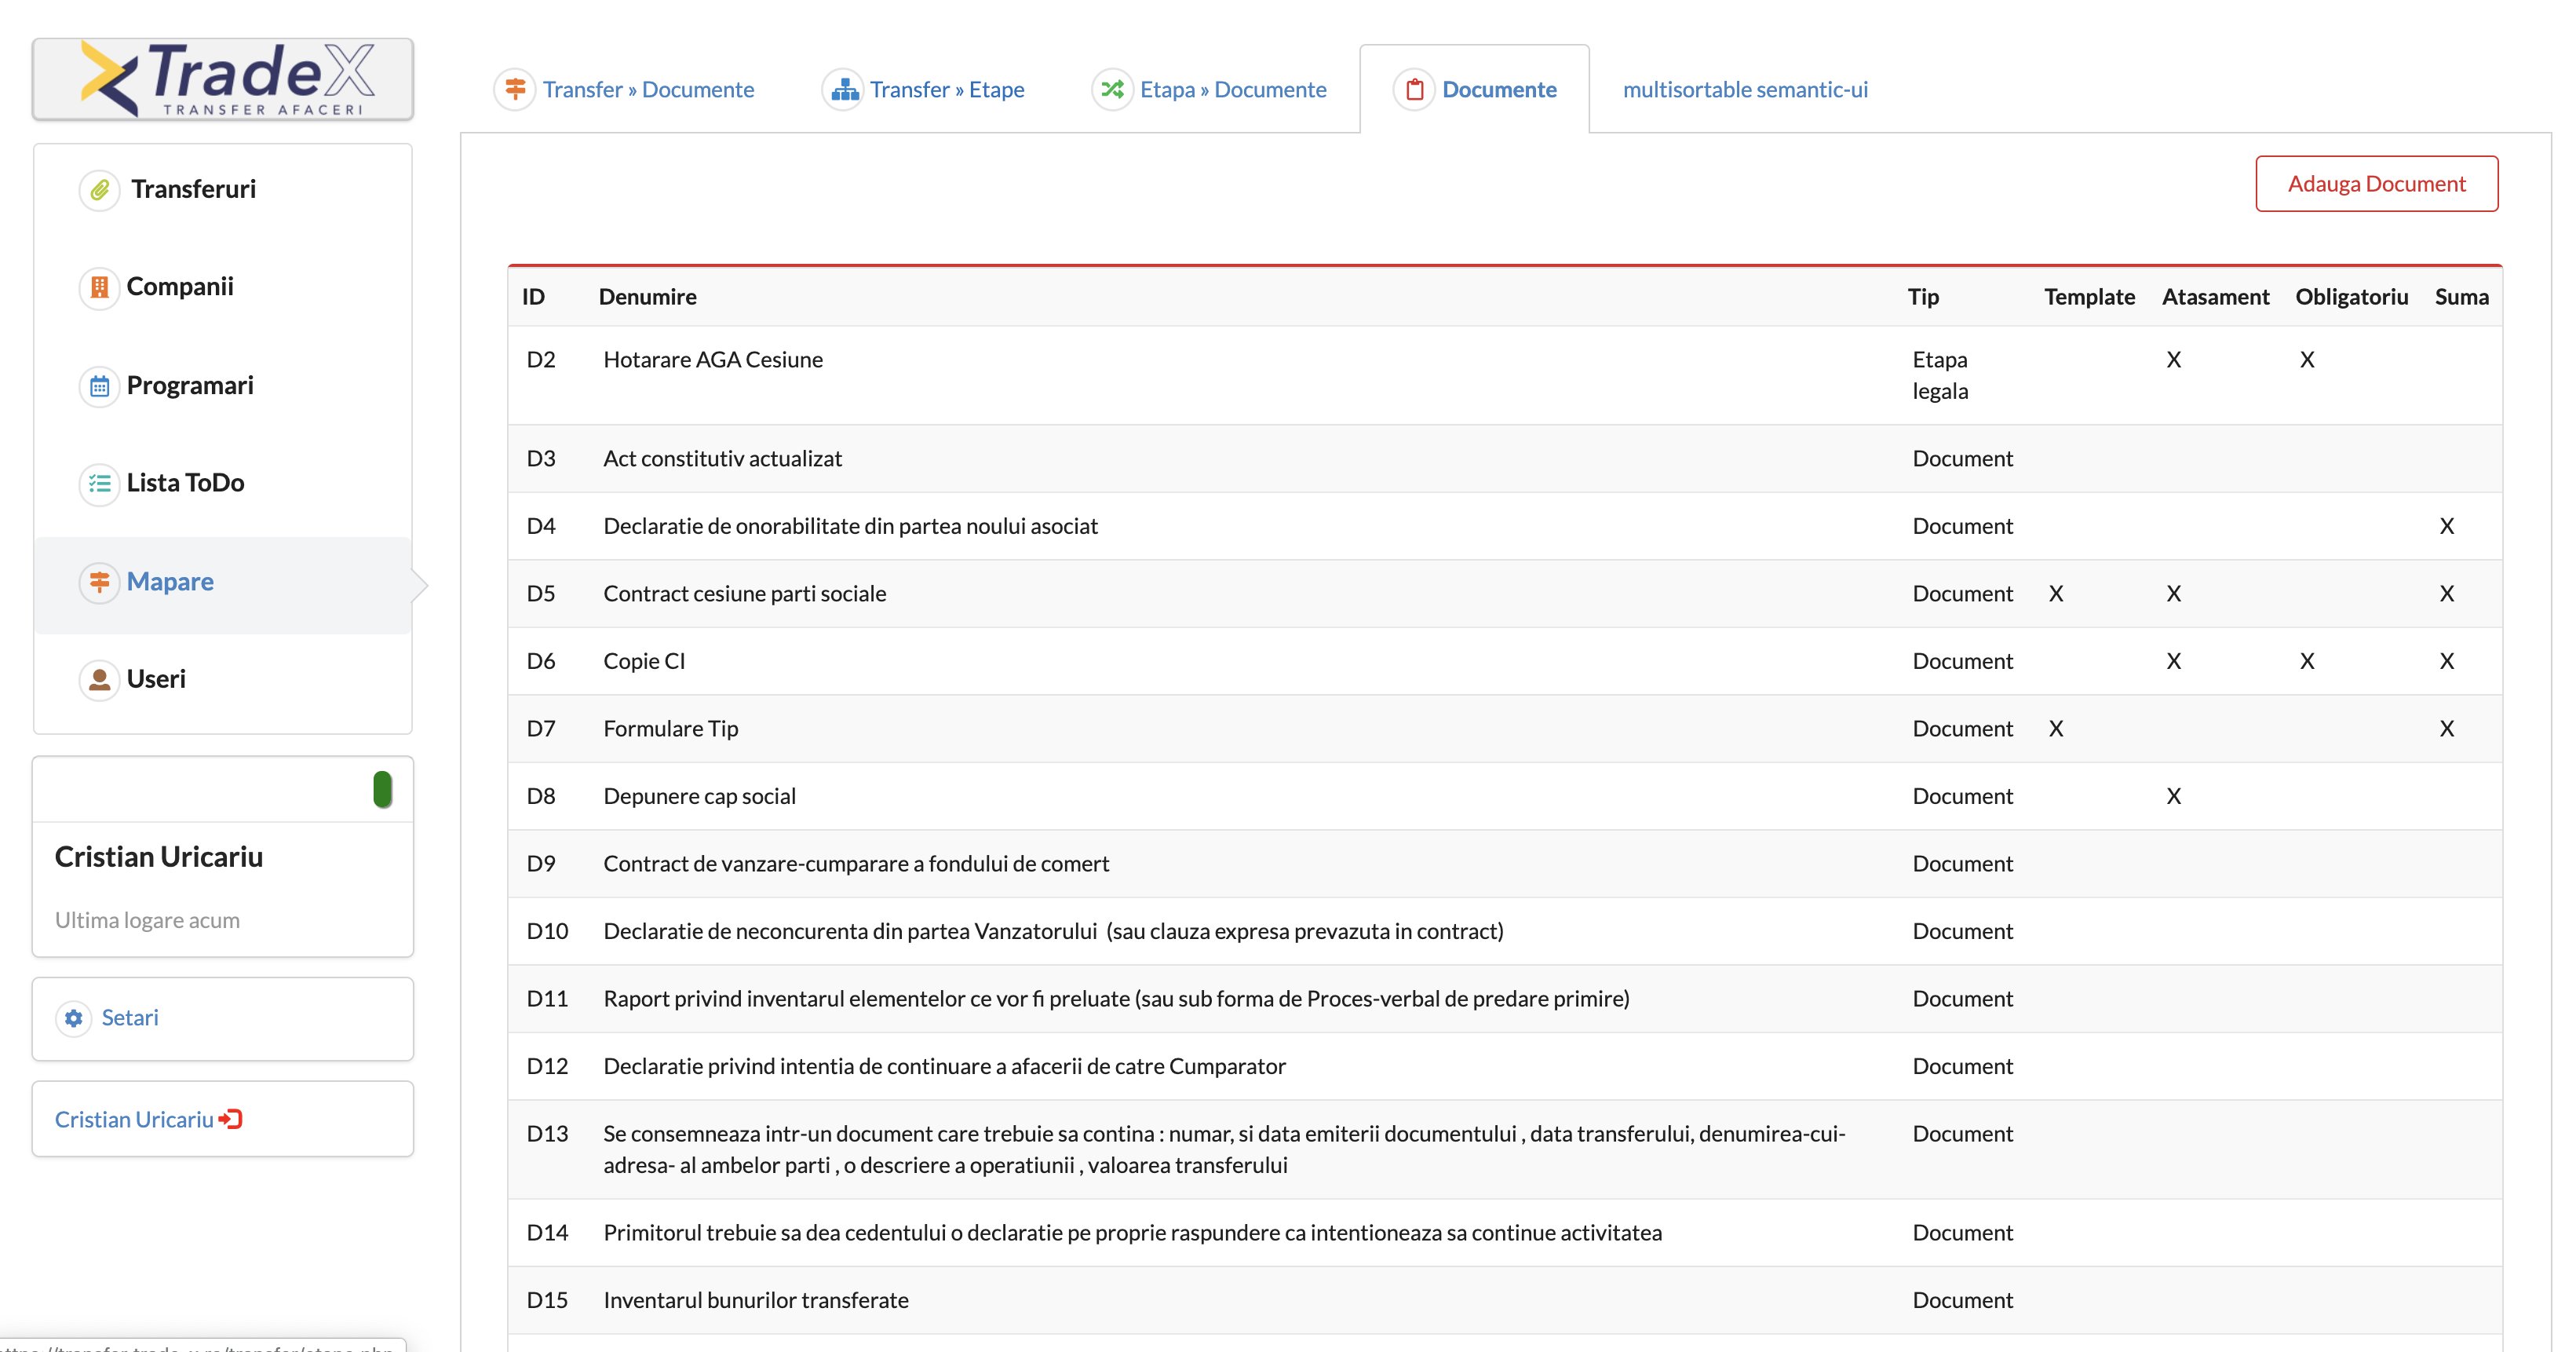Click Atasament X mark for Hotarare AGA Cesiune

click(2173, 360)
